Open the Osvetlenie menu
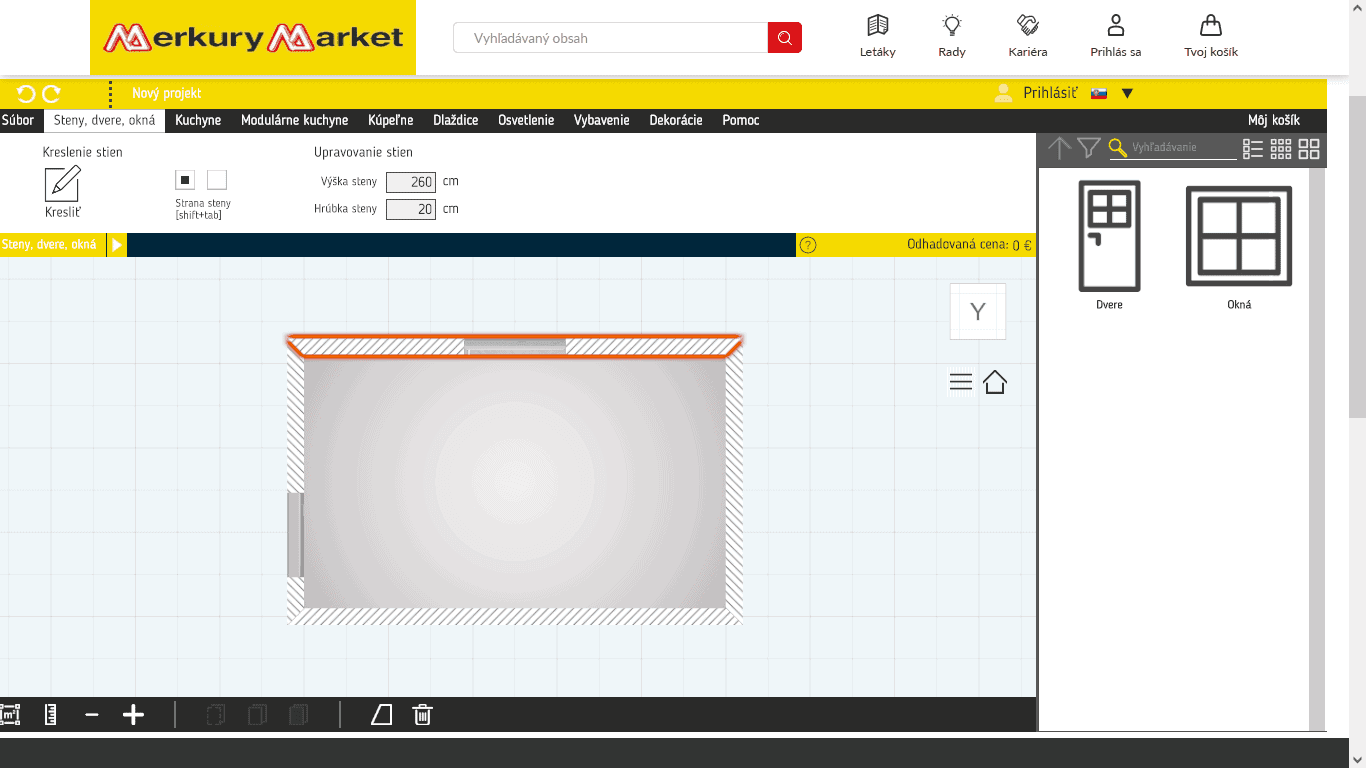The image size is (1366, 768). (x=526, y=120)
